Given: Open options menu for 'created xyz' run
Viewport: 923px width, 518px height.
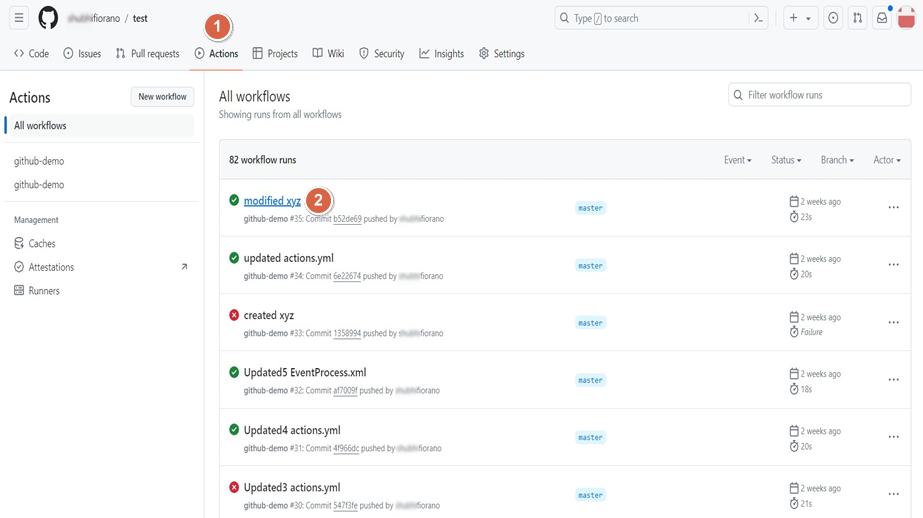Looking at the screenshot, I should point(893,323).
